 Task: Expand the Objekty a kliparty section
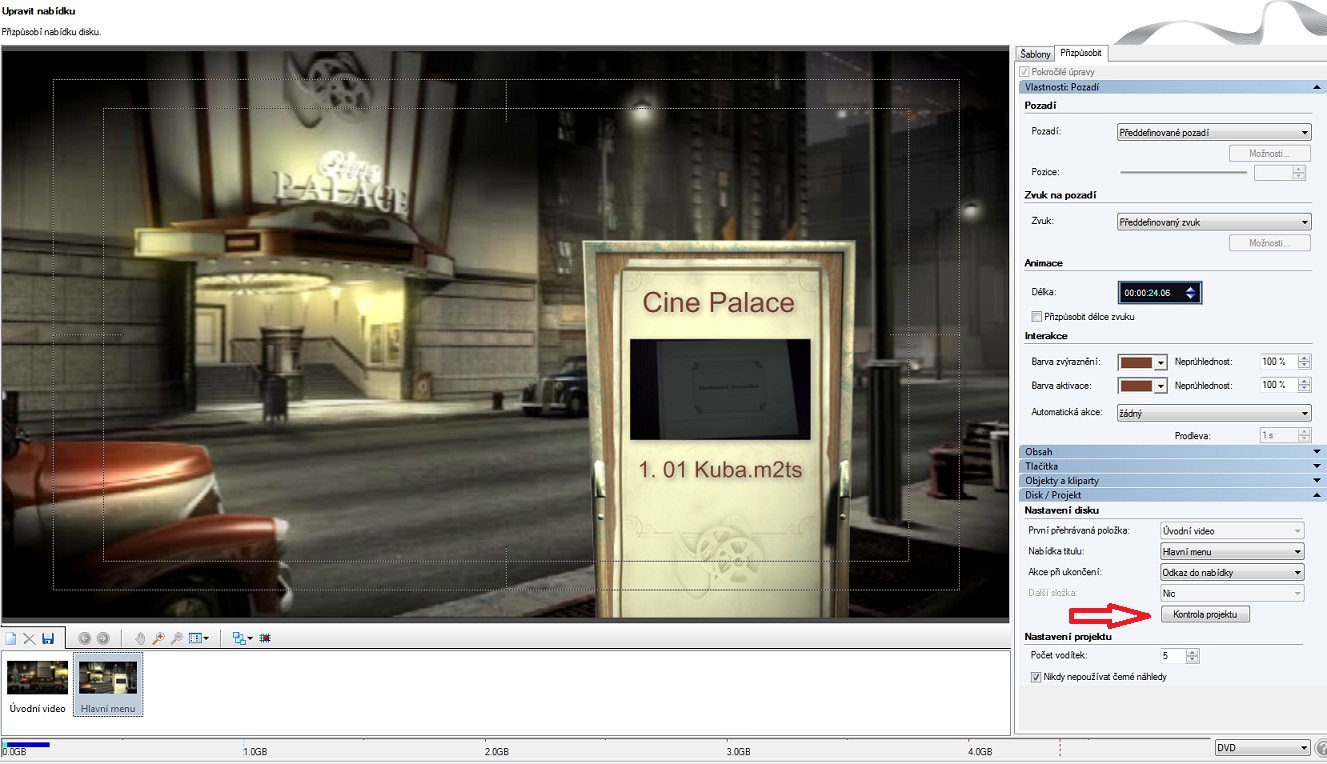(1171, 481)
